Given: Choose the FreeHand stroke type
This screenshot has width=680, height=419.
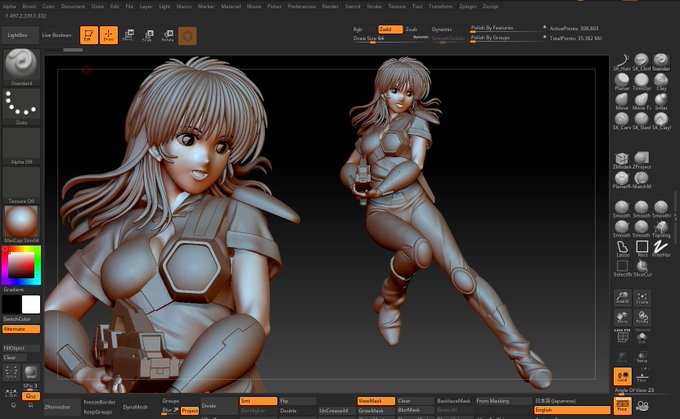Looking at the screenshot, I should point(661,249).
